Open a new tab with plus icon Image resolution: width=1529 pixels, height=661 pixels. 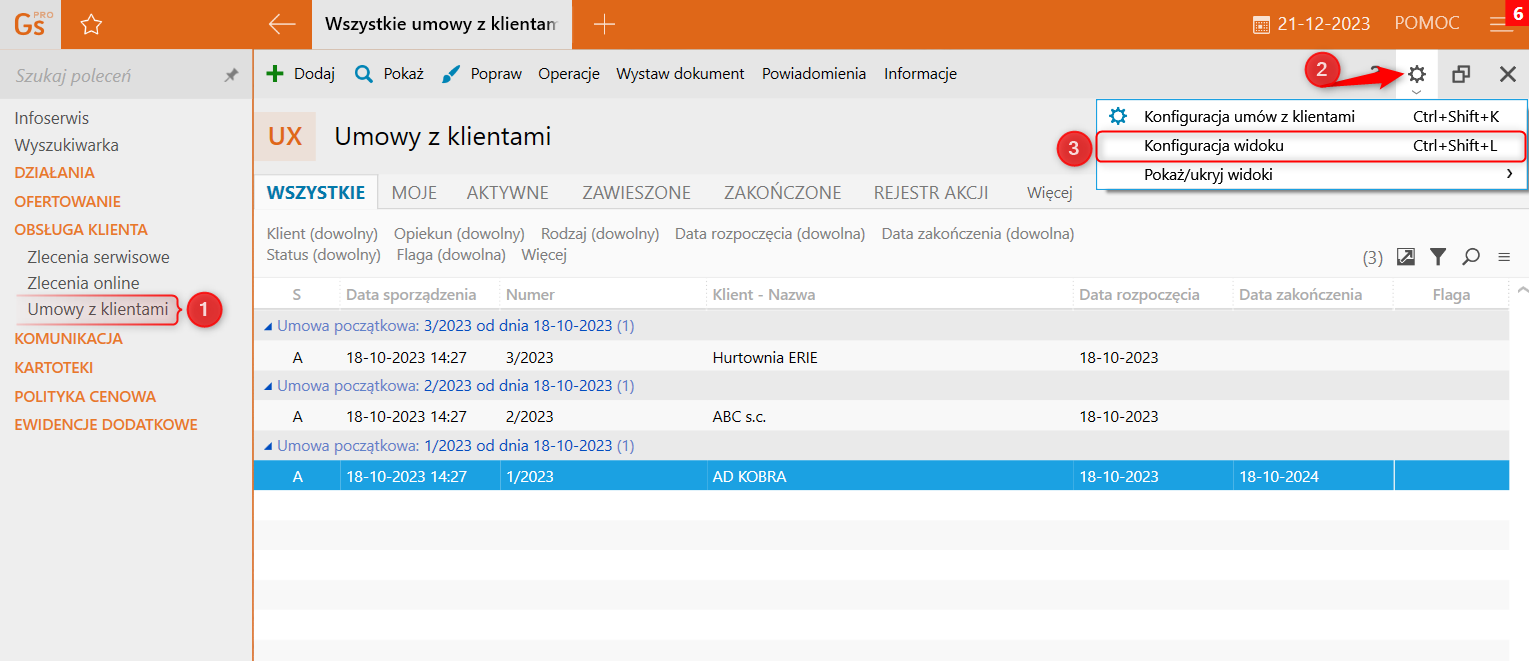[x=604, y=25]
